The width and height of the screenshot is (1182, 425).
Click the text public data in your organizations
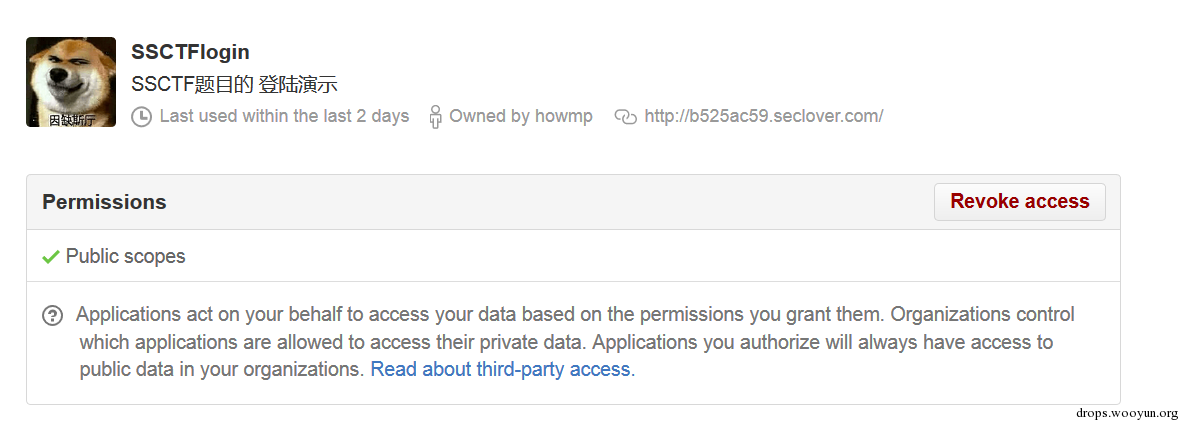pyautogui.click(x=222, y=369)
